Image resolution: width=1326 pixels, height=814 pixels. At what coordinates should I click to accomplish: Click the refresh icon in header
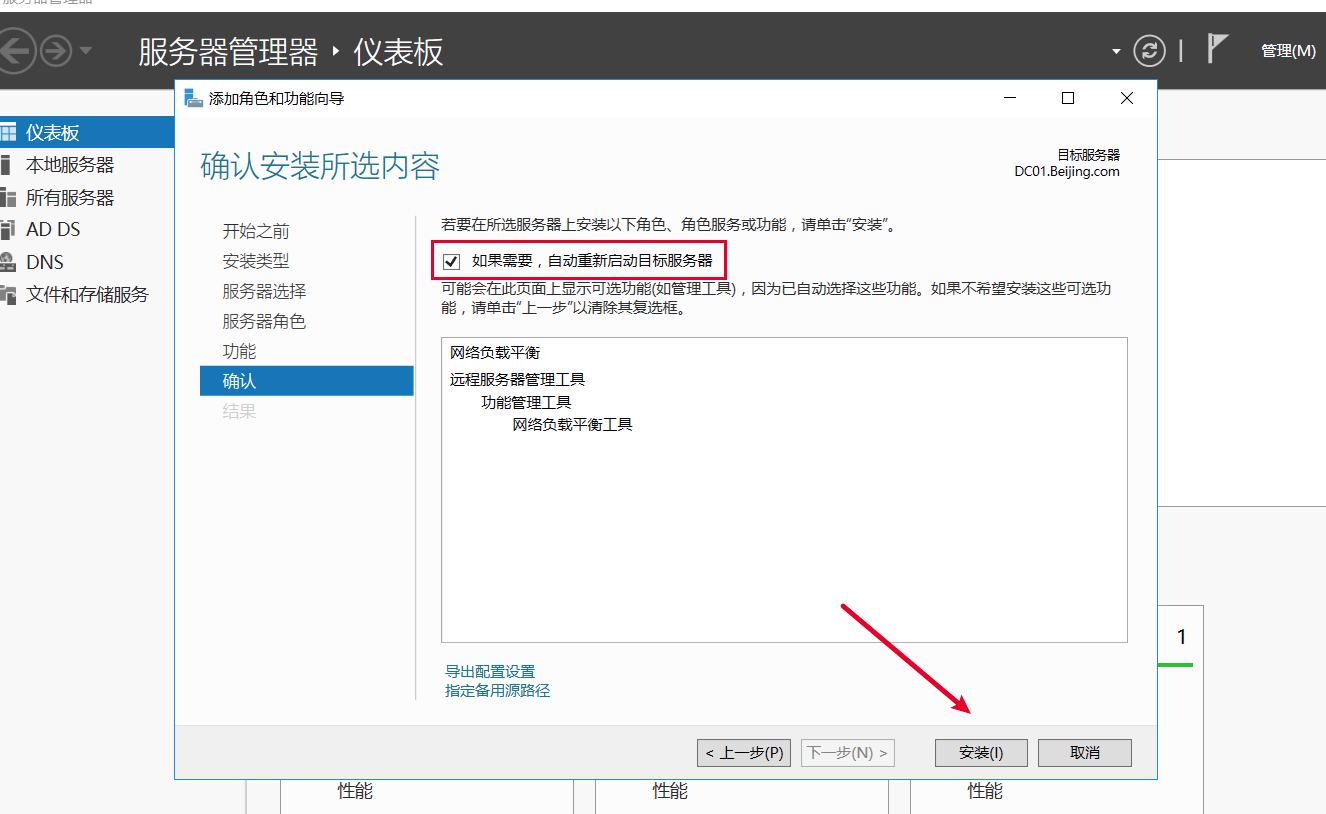tap(1149, 51)
